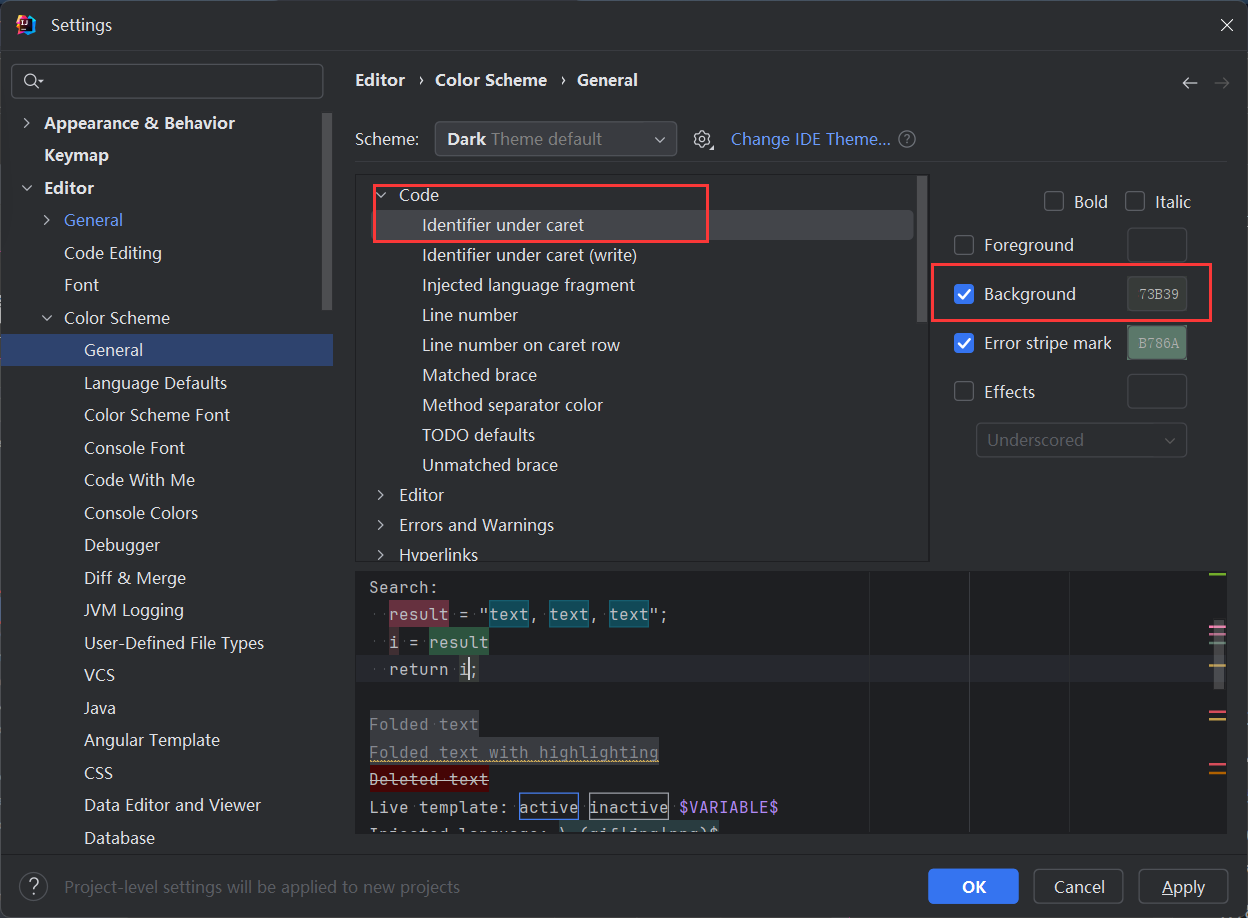Viewport: 1248px width, 918px height.
Task: Click the OK button
Action: (973, 886)
